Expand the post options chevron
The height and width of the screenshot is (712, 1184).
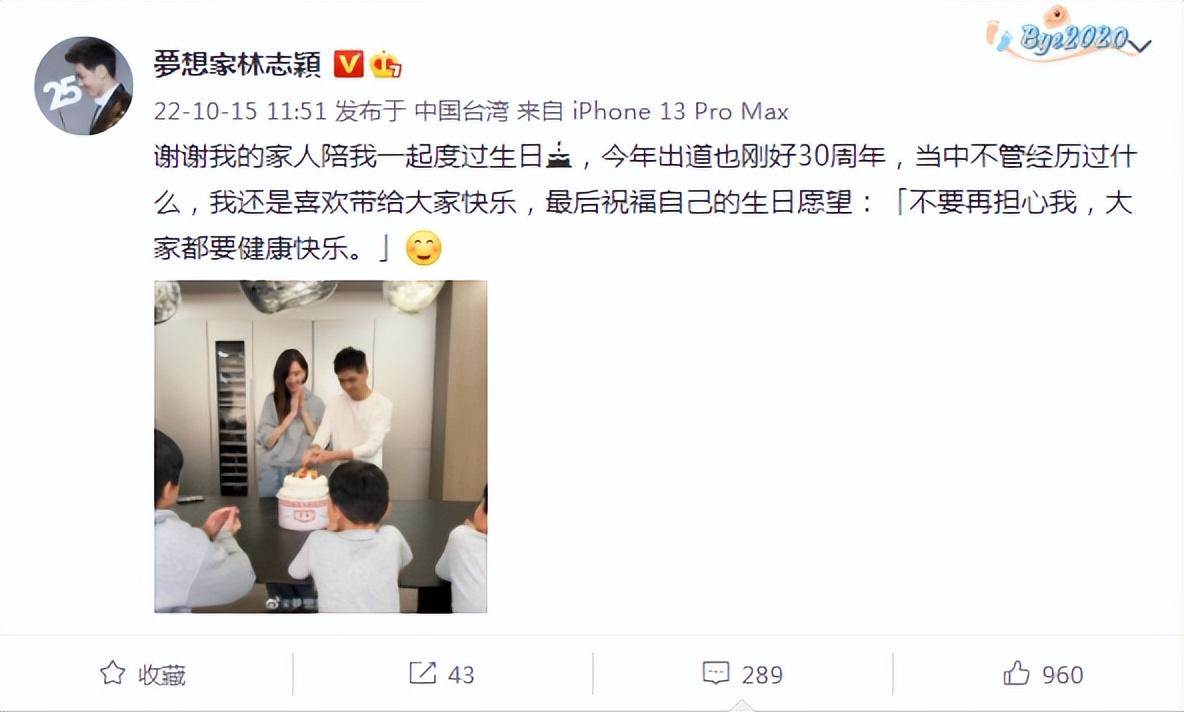coord(1140,45)
